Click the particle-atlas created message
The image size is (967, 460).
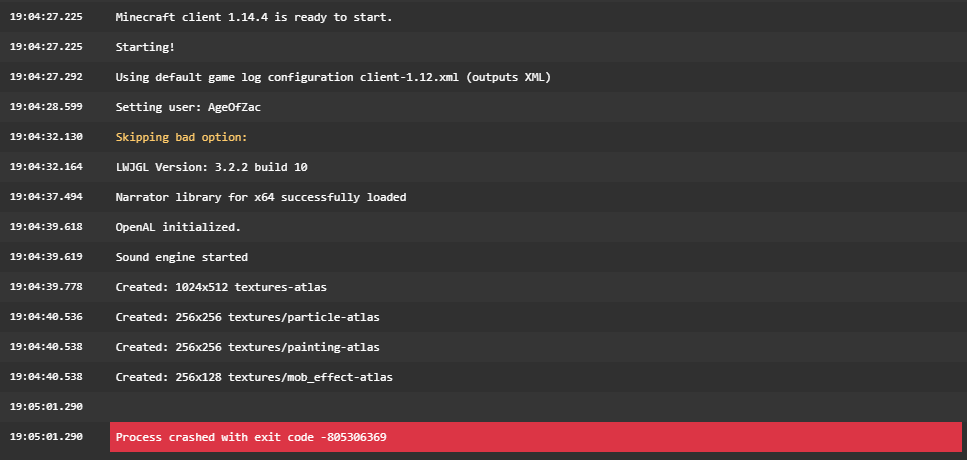pos(247,317)
